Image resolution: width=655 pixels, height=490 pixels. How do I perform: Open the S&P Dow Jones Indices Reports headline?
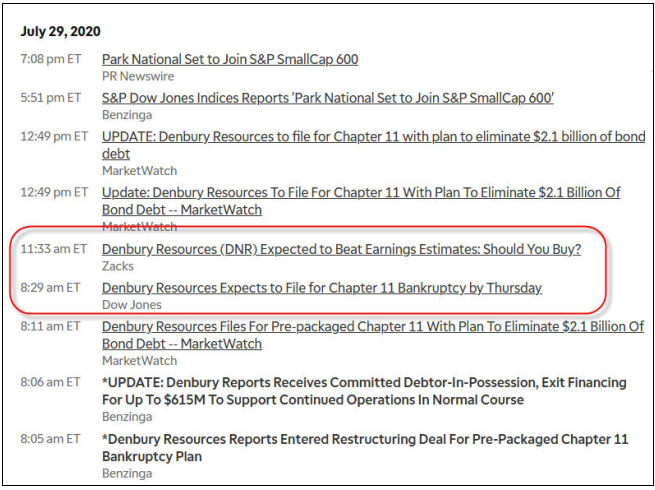pyautogui.click(x=328, y=98)
